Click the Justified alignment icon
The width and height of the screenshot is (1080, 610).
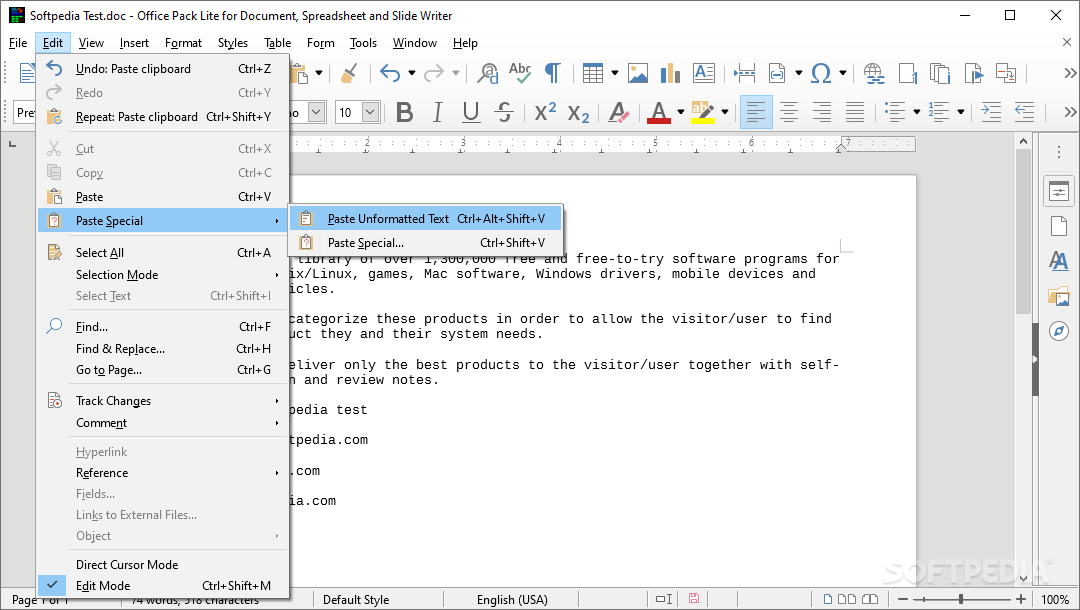(855, 112)
